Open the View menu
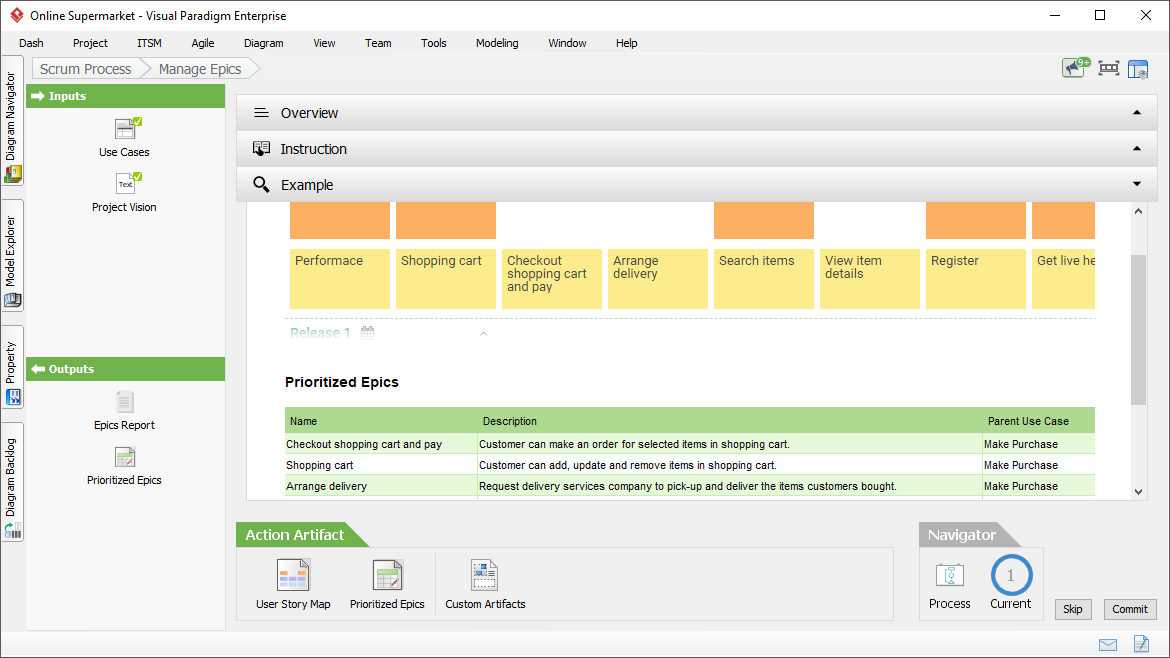 324,43
